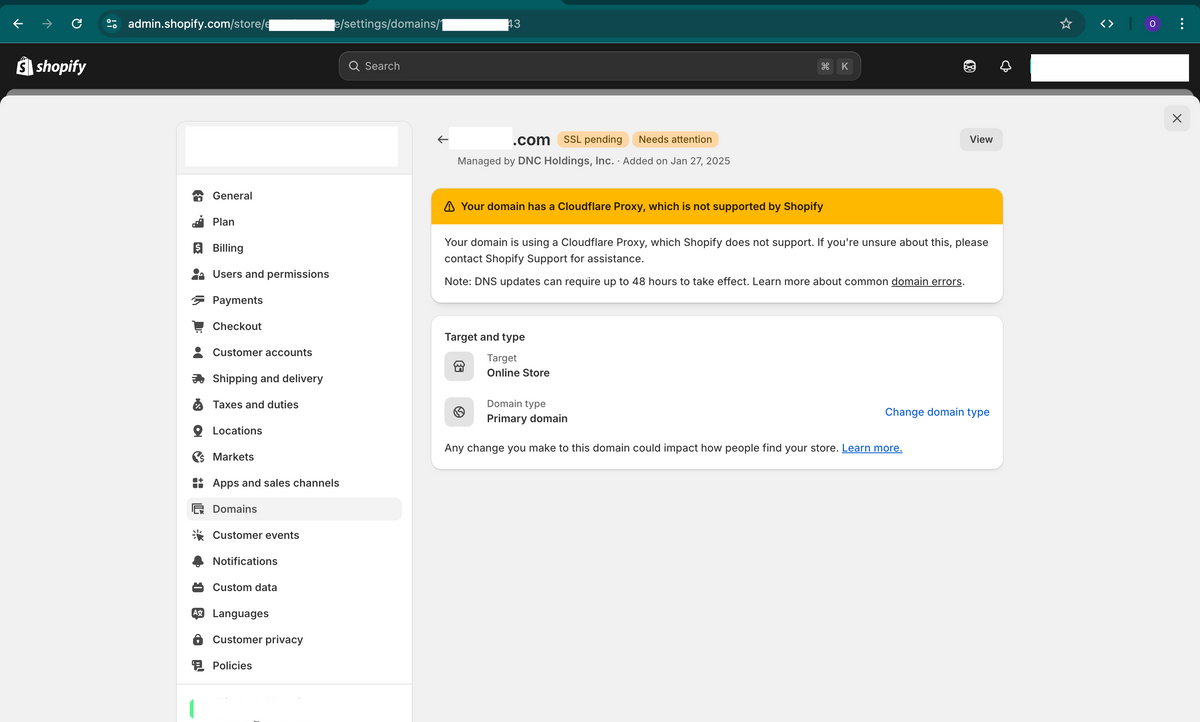Select the Taxes and duties icon
1200x722 pixels.
click(197, 404)
